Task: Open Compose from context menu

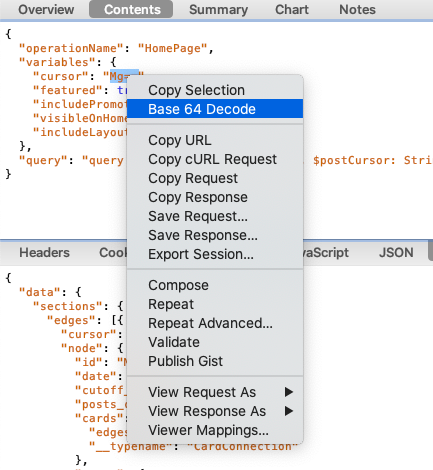Action: pos(215,285)
